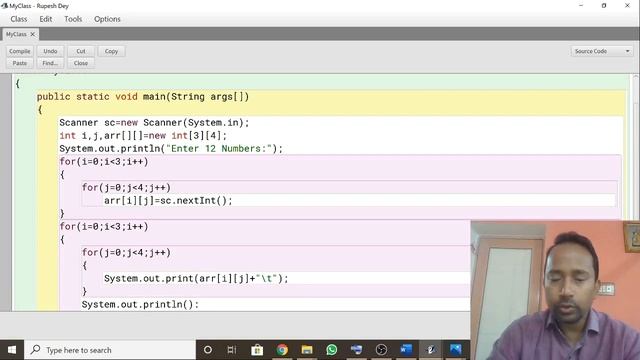This screenshot has height=360, width=640.
Task: Minimize the BlueJ editor window
Action: [x=581, y=6]
